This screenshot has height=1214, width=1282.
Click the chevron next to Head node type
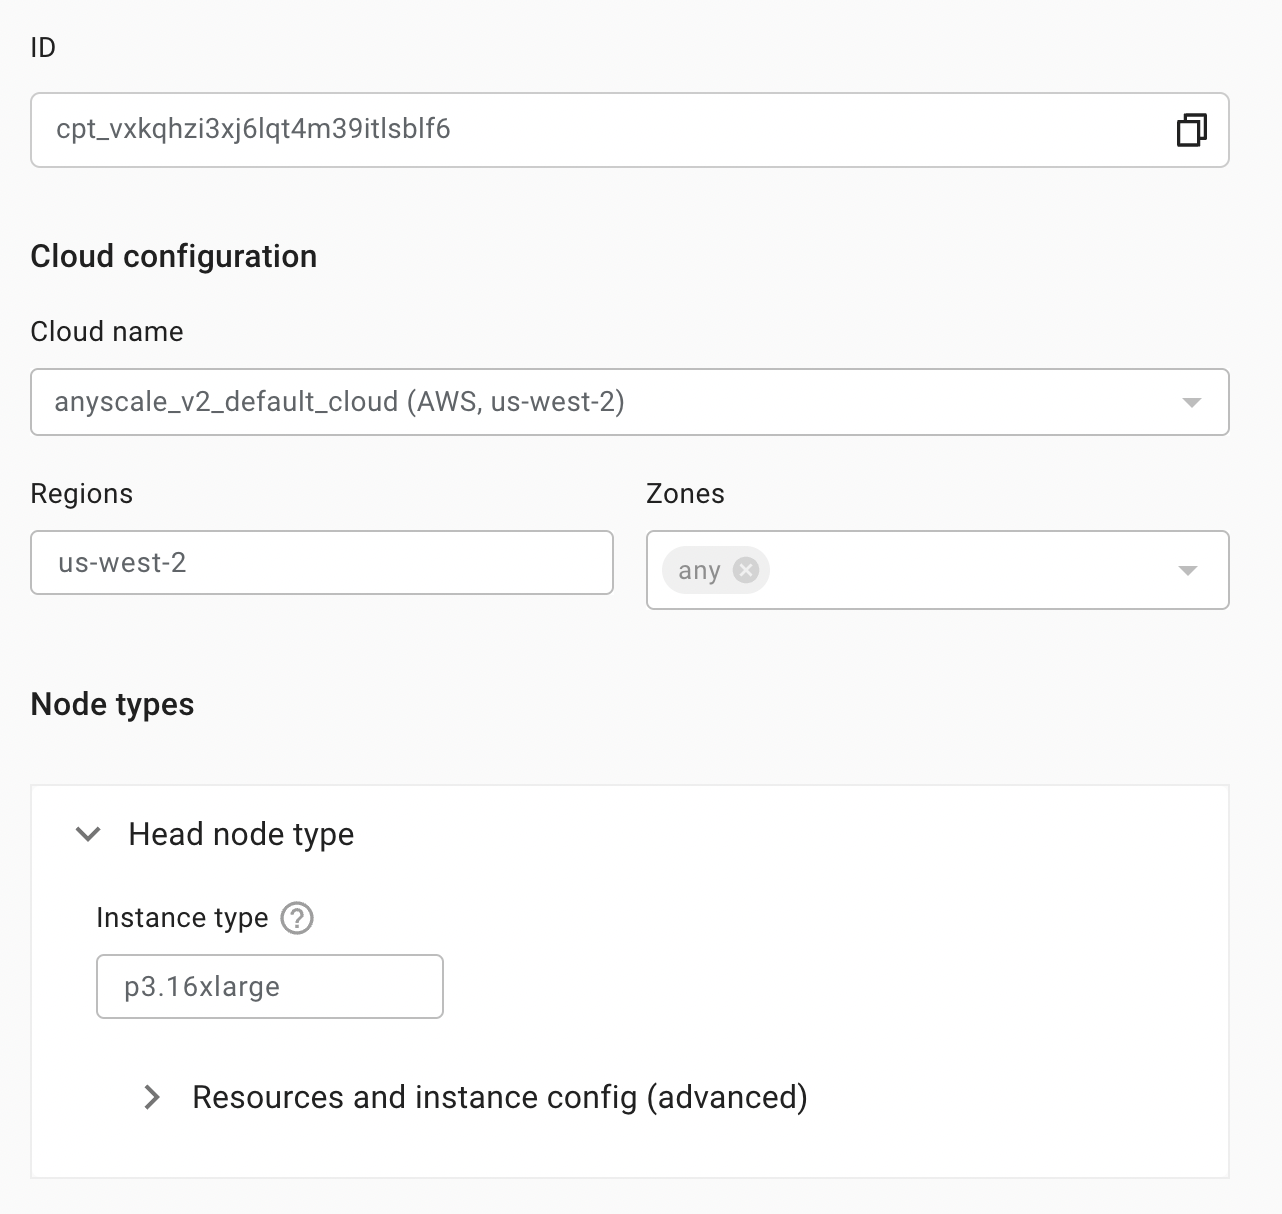pyautogui.click(x=88, y=834)
